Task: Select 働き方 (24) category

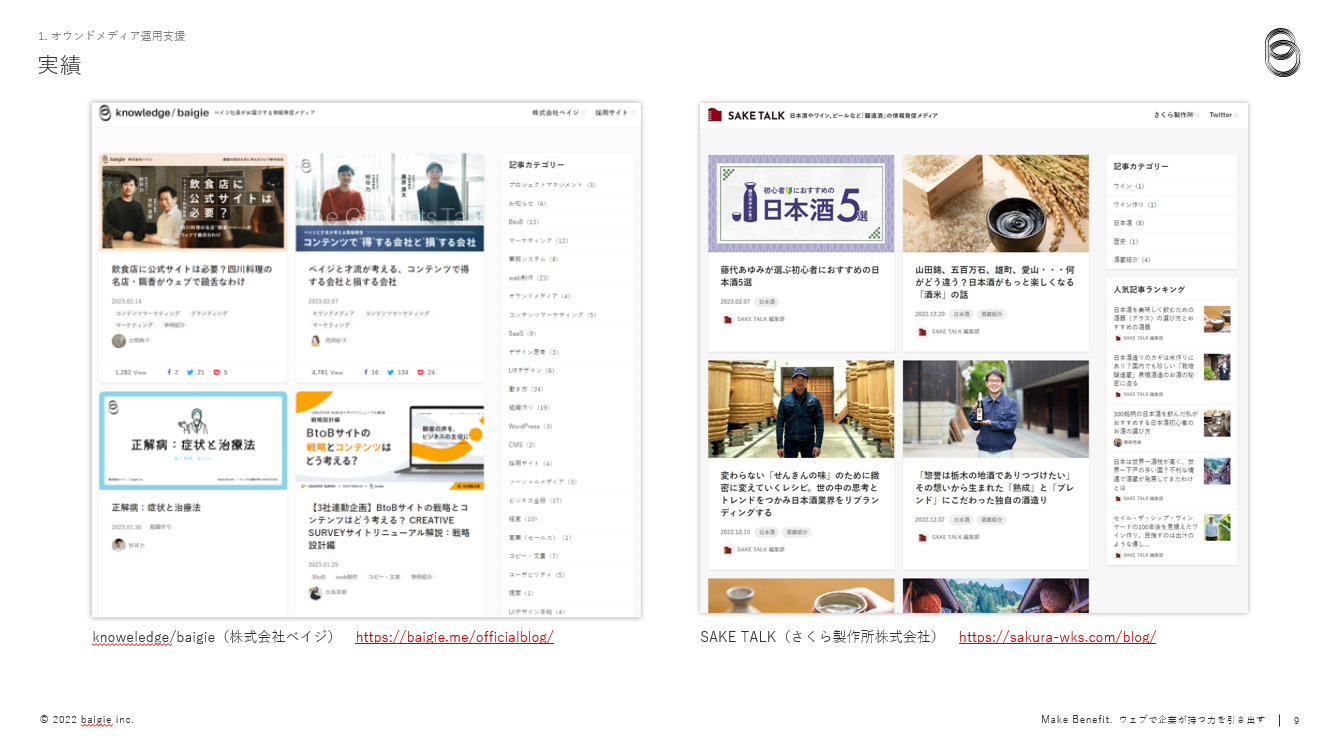Action: pyautogui.click(x=526, y=389)
